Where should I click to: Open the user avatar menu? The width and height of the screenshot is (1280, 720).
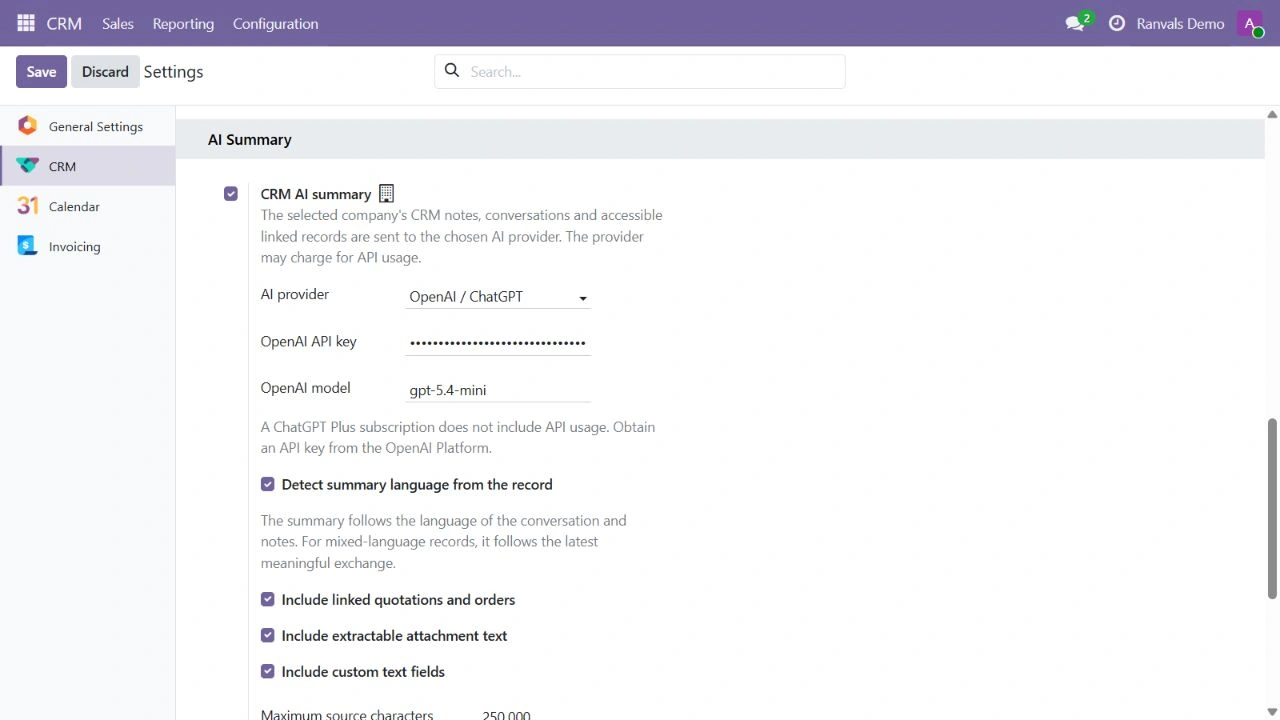tap(1250, 23)
